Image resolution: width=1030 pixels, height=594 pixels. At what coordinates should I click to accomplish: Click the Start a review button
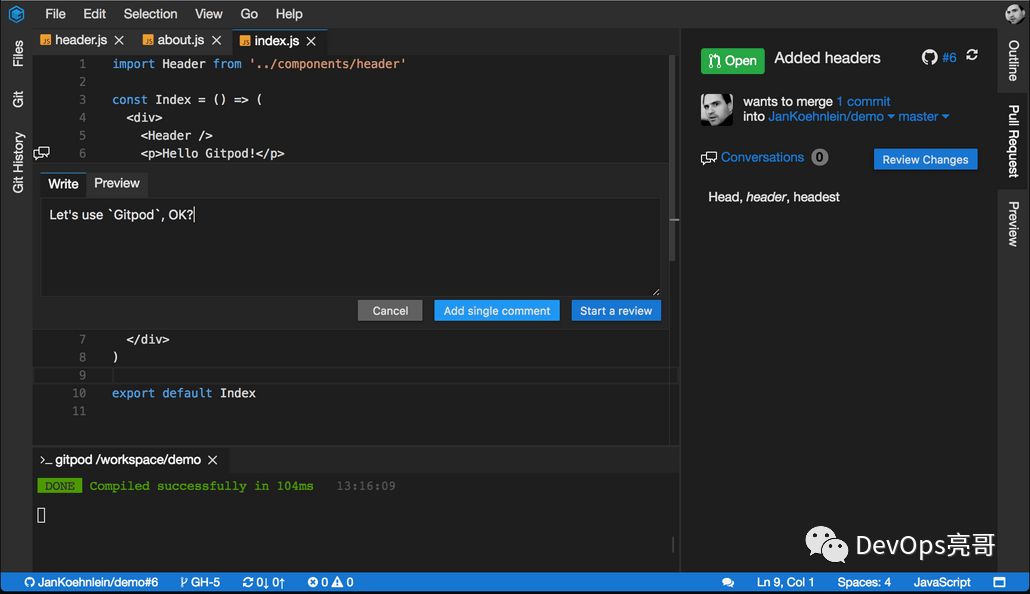click(615, 311)
